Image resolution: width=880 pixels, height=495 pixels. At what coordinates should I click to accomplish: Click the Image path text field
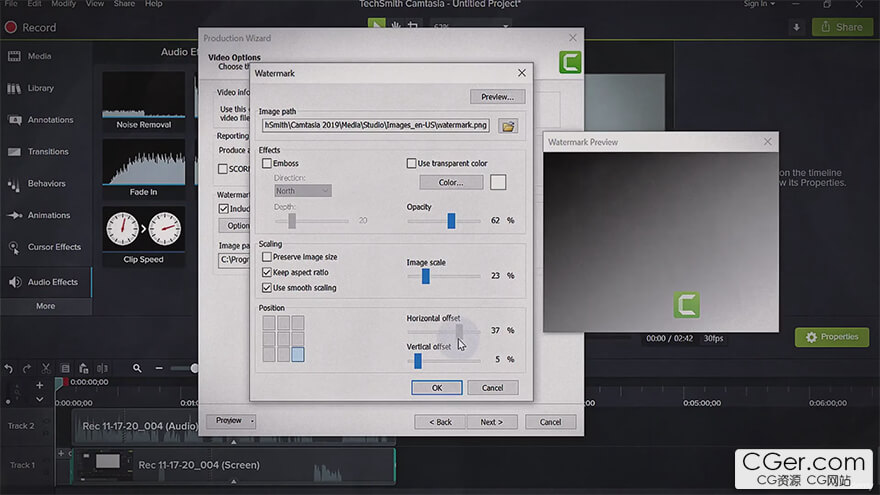tap(376, 125)
